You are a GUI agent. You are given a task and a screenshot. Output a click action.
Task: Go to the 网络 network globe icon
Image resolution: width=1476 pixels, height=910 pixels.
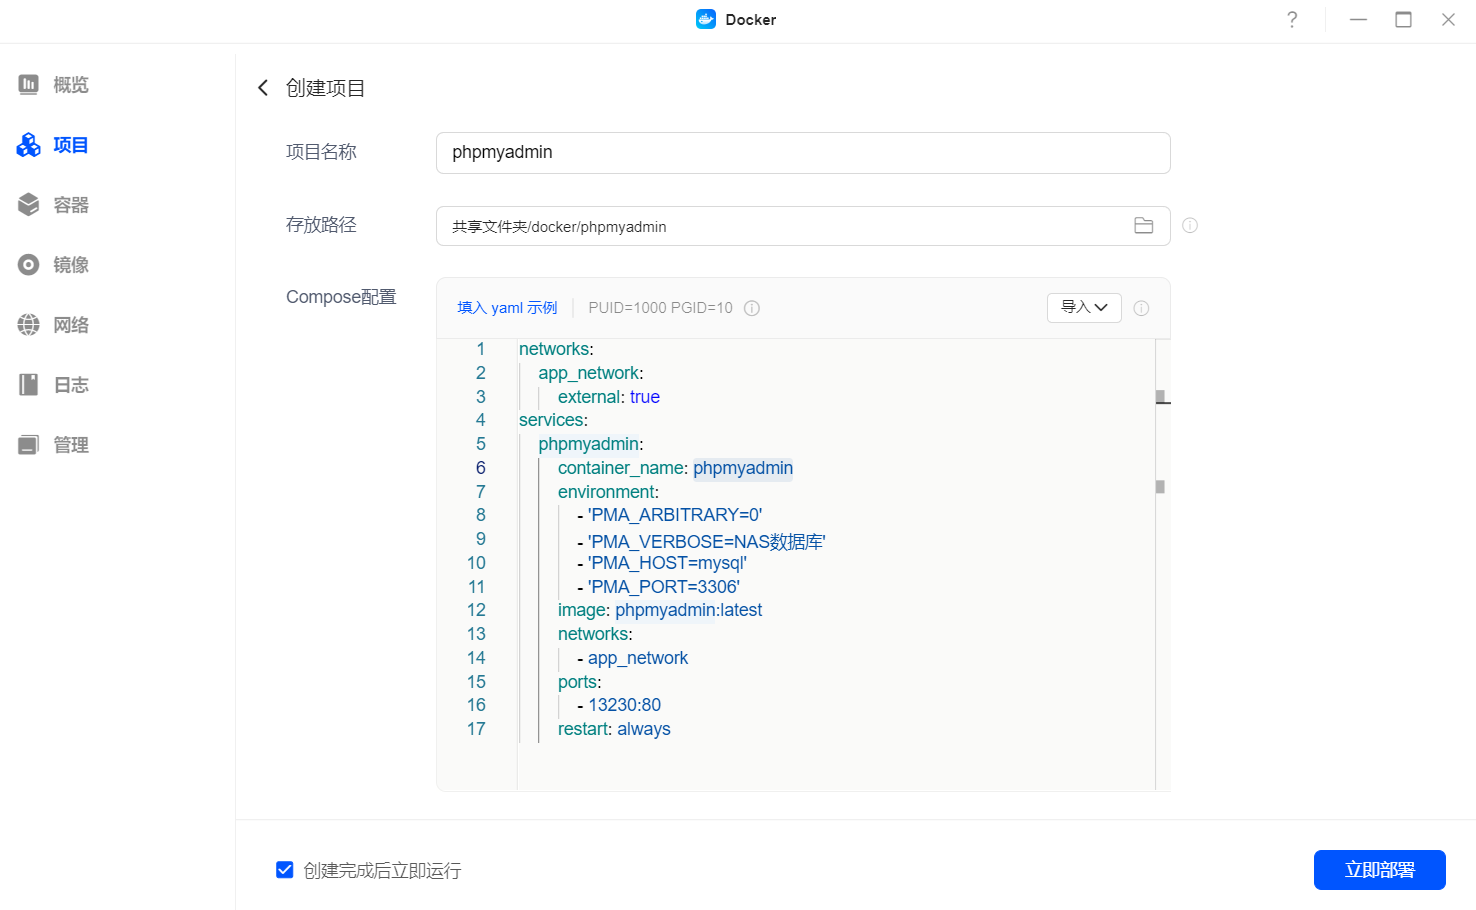pos(29,325)
